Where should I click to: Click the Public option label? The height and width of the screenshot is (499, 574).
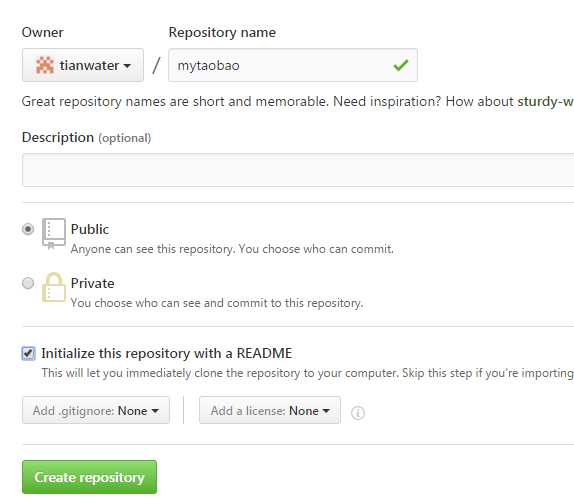[90, 229]
